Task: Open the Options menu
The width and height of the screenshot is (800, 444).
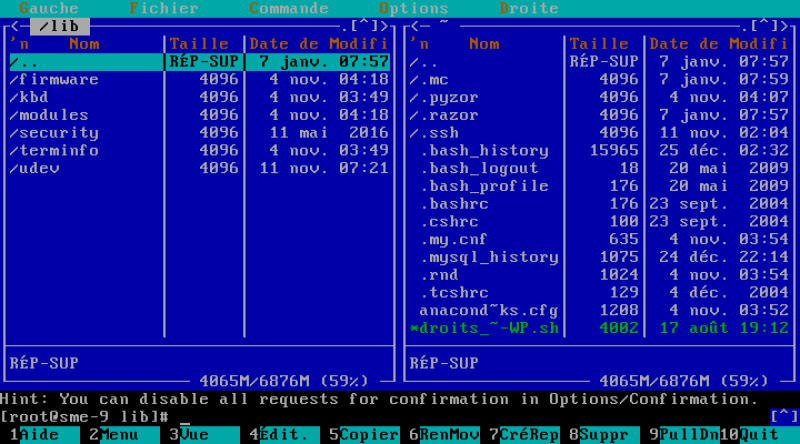Action: tap(414, 8)
